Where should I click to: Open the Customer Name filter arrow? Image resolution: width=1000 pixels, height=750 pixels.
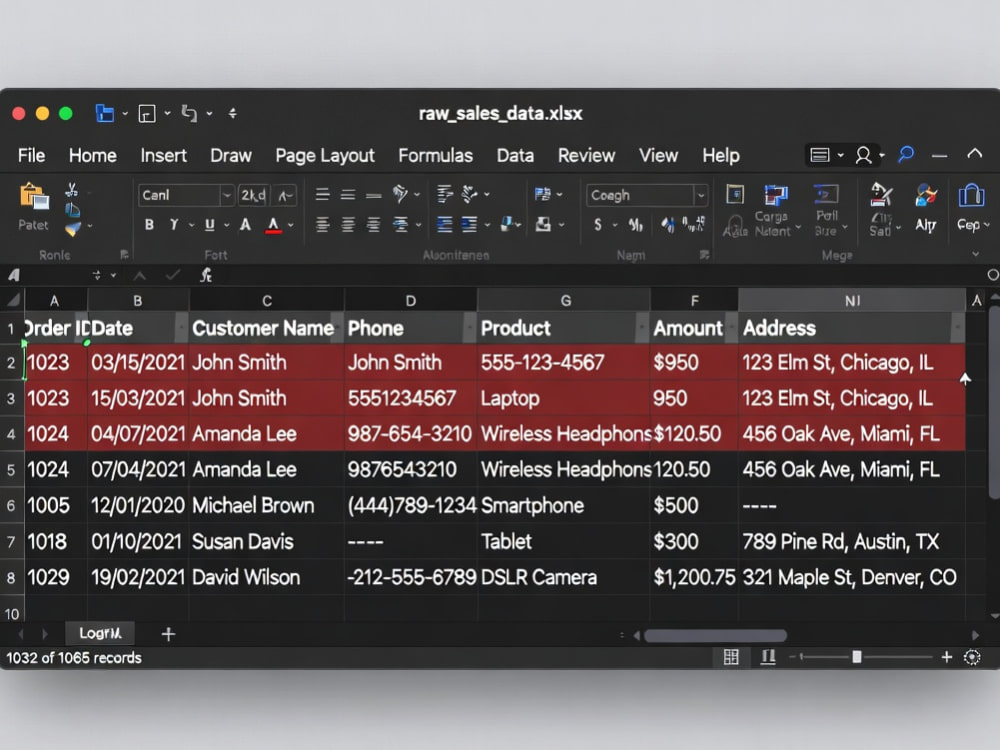pyautogui.click(x=338, y=328)
